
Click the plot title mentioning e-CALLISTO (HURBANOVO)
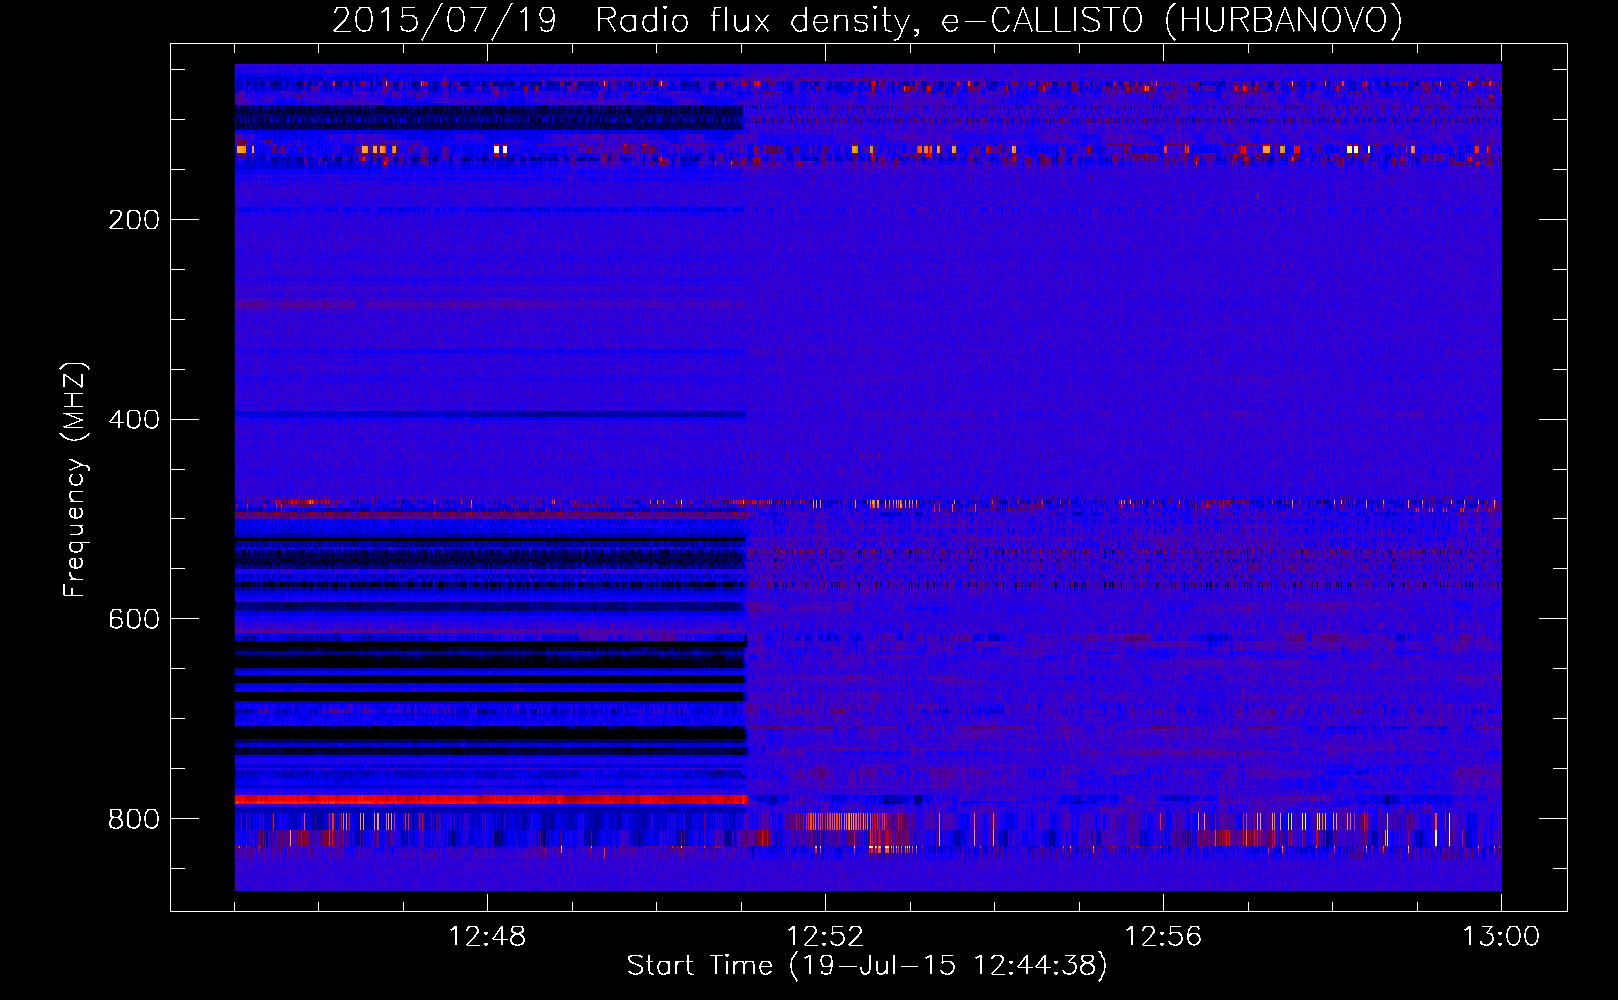click(867, 21)
